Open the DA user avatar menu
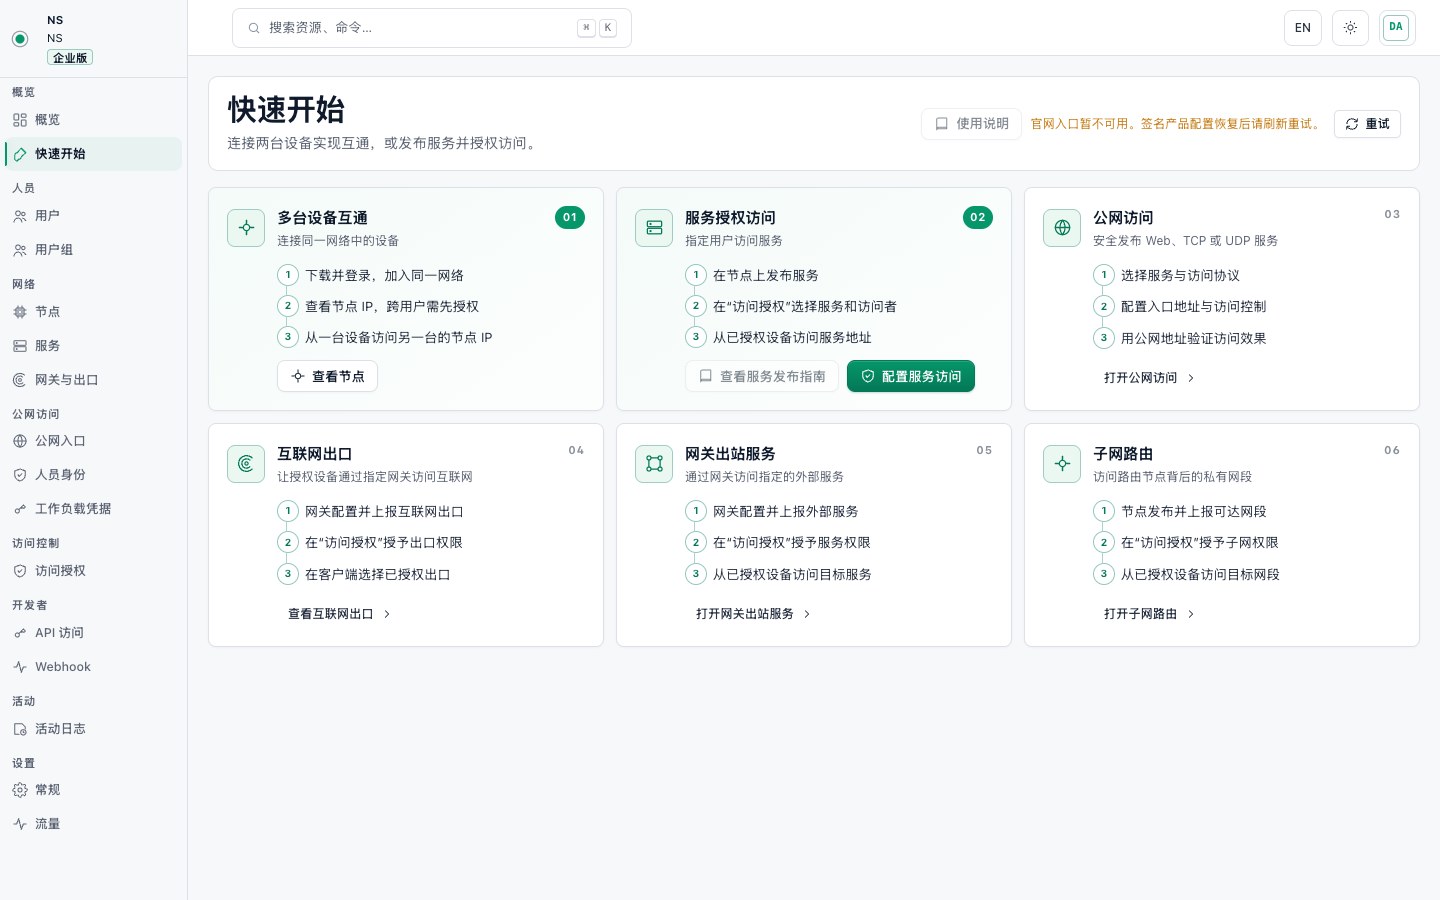Image resolution: width=1440 pixels, height=900 pixels. (x=1396, y=28)
